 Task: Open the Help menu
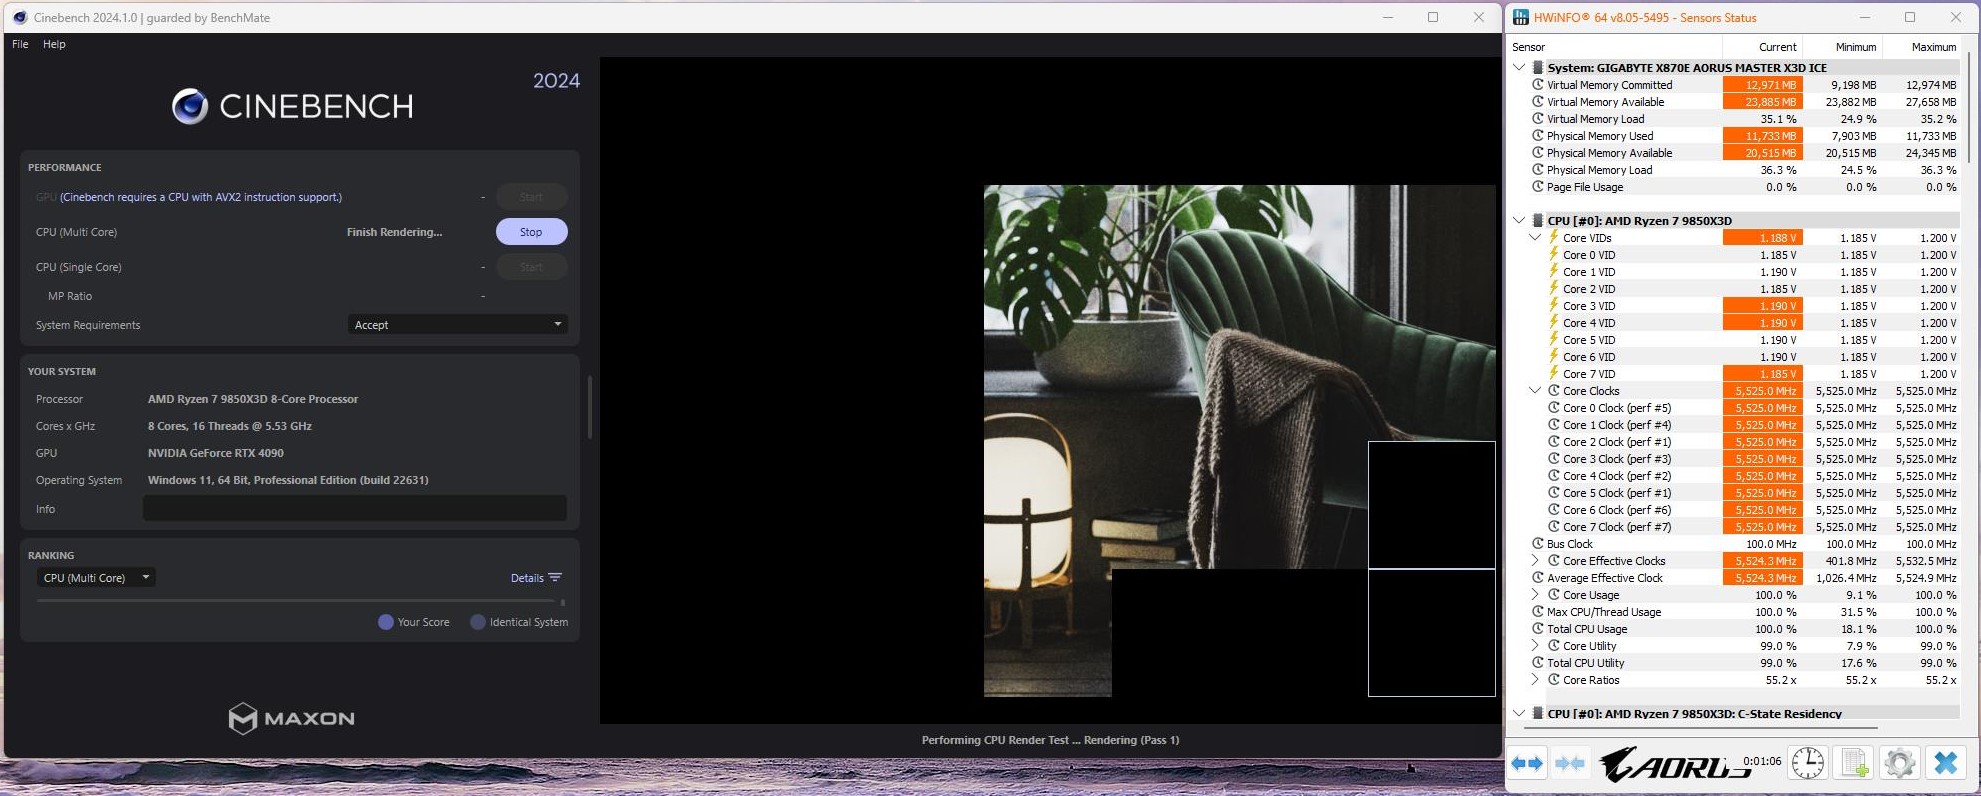[x=54, y=44]
